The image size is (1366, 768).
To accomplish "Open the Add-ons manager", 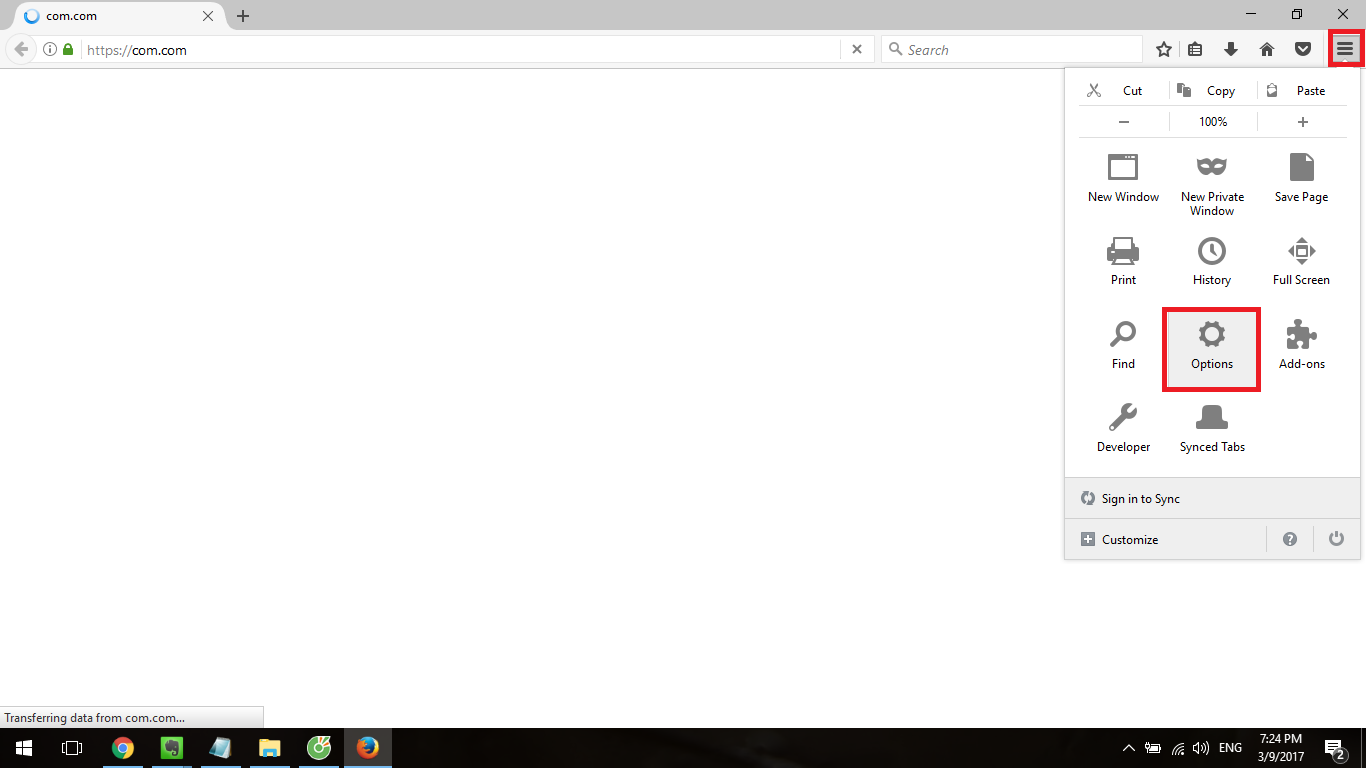I will (x=1301, y=346).
